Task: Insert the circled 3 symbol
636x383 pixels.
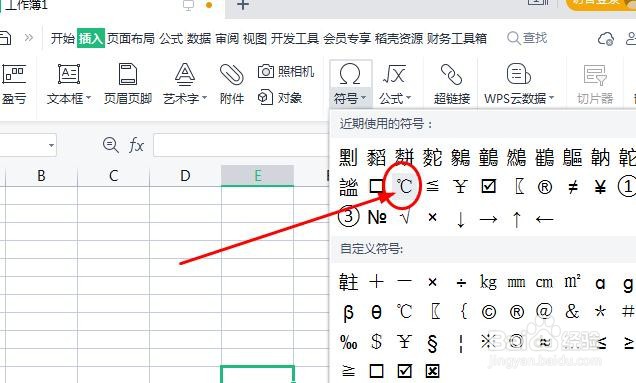Action: [x=348, y=217]
